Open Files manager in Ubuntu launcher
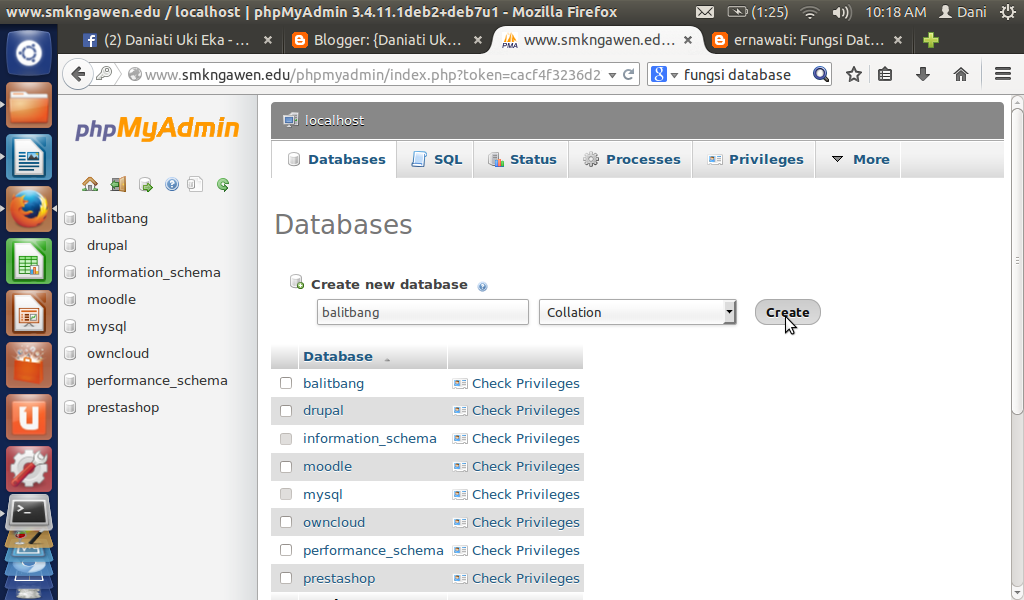This screenshot has height=600, width=1024. (x=29, y=104)
